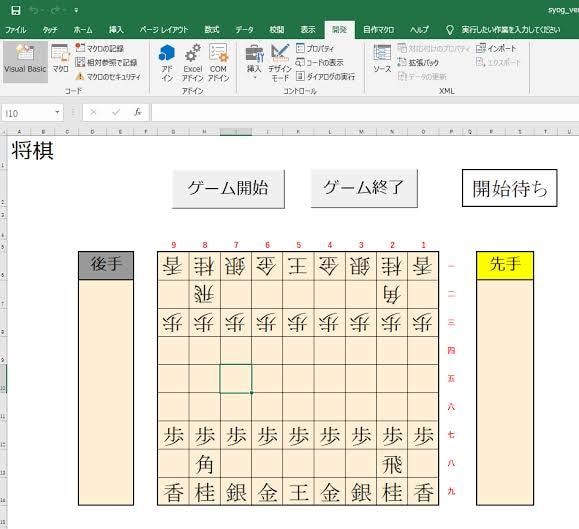
Task: Switch to the View (表示) tab
Action: tap(308, 30)
